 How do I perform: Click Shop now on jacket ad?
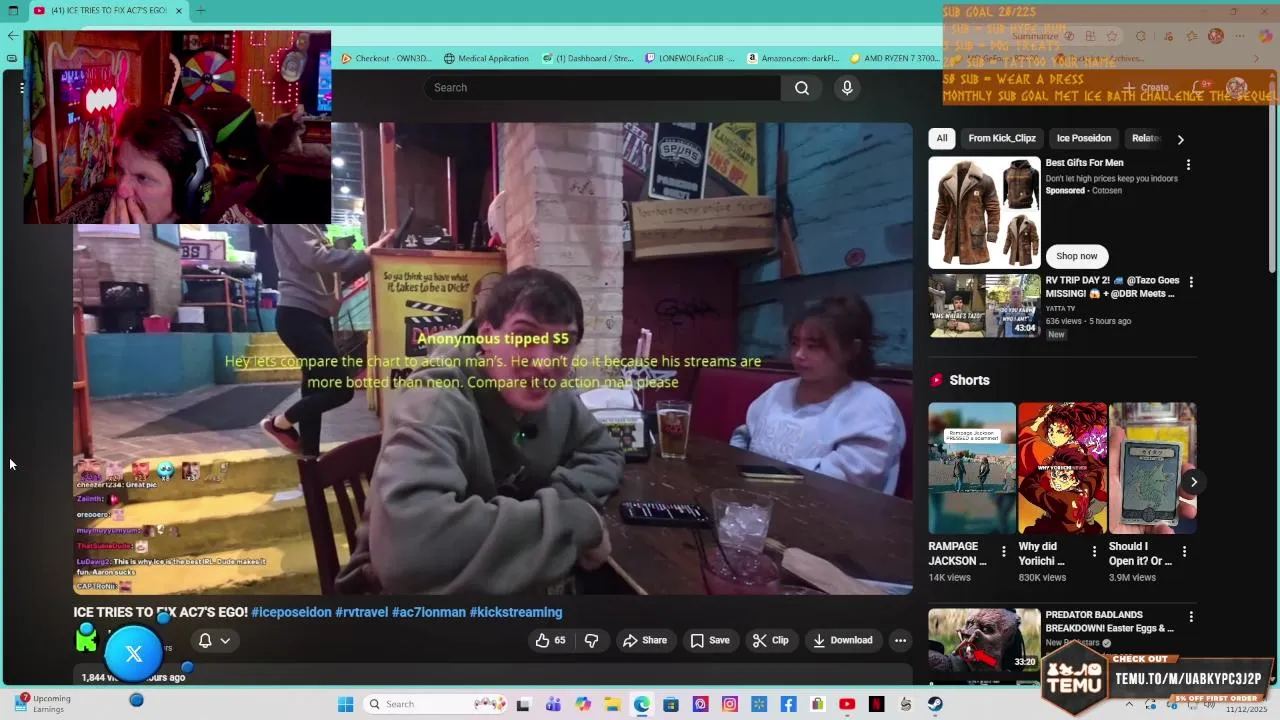coord(1076,256)
